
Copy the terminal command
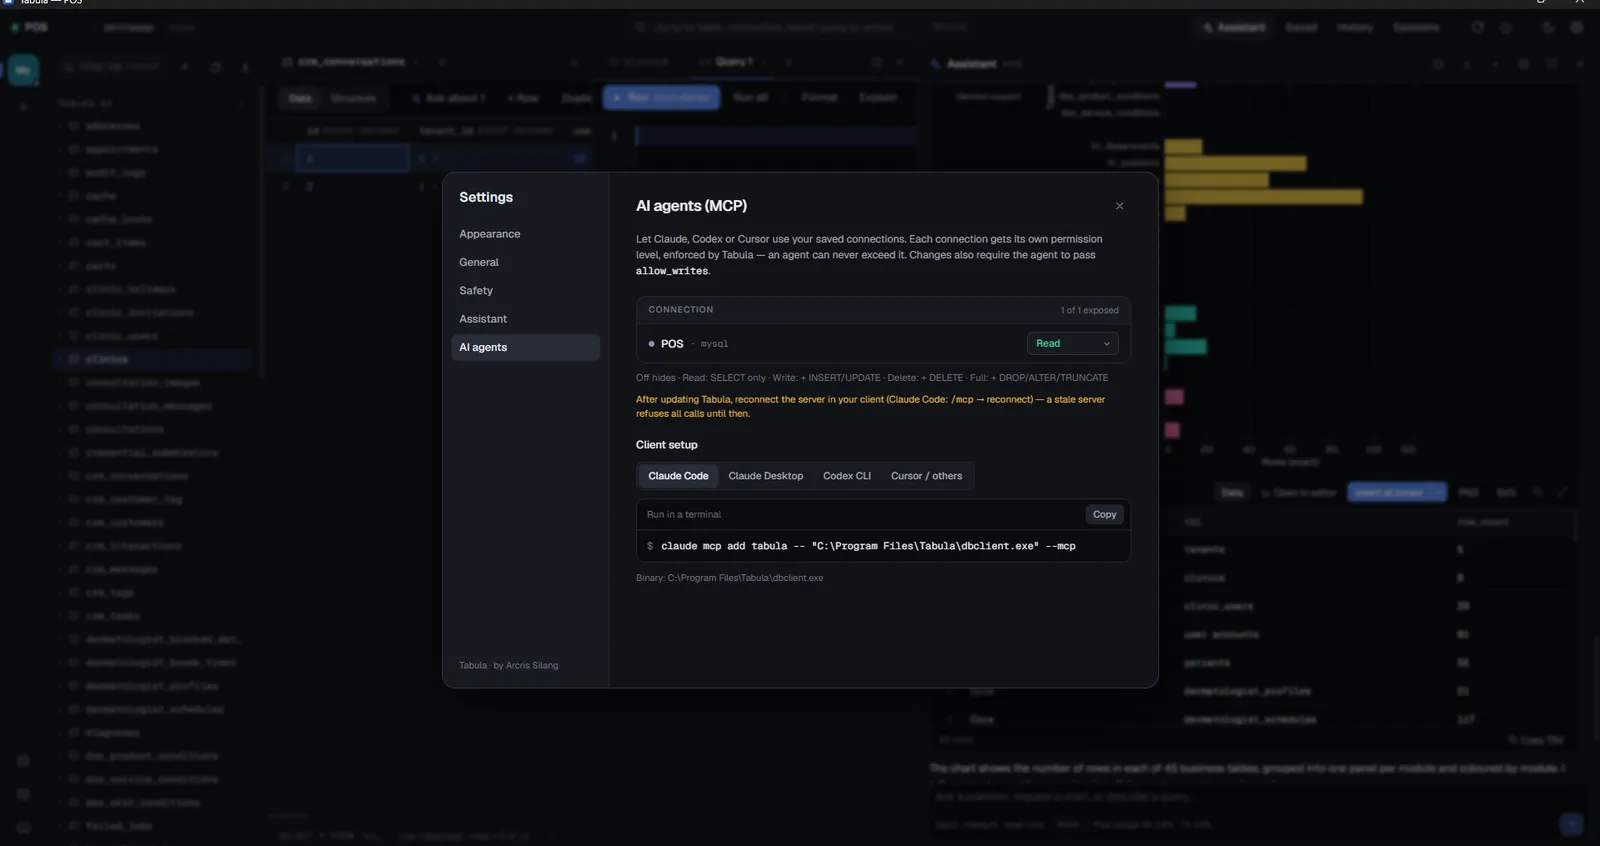(x=1104, y=515)
